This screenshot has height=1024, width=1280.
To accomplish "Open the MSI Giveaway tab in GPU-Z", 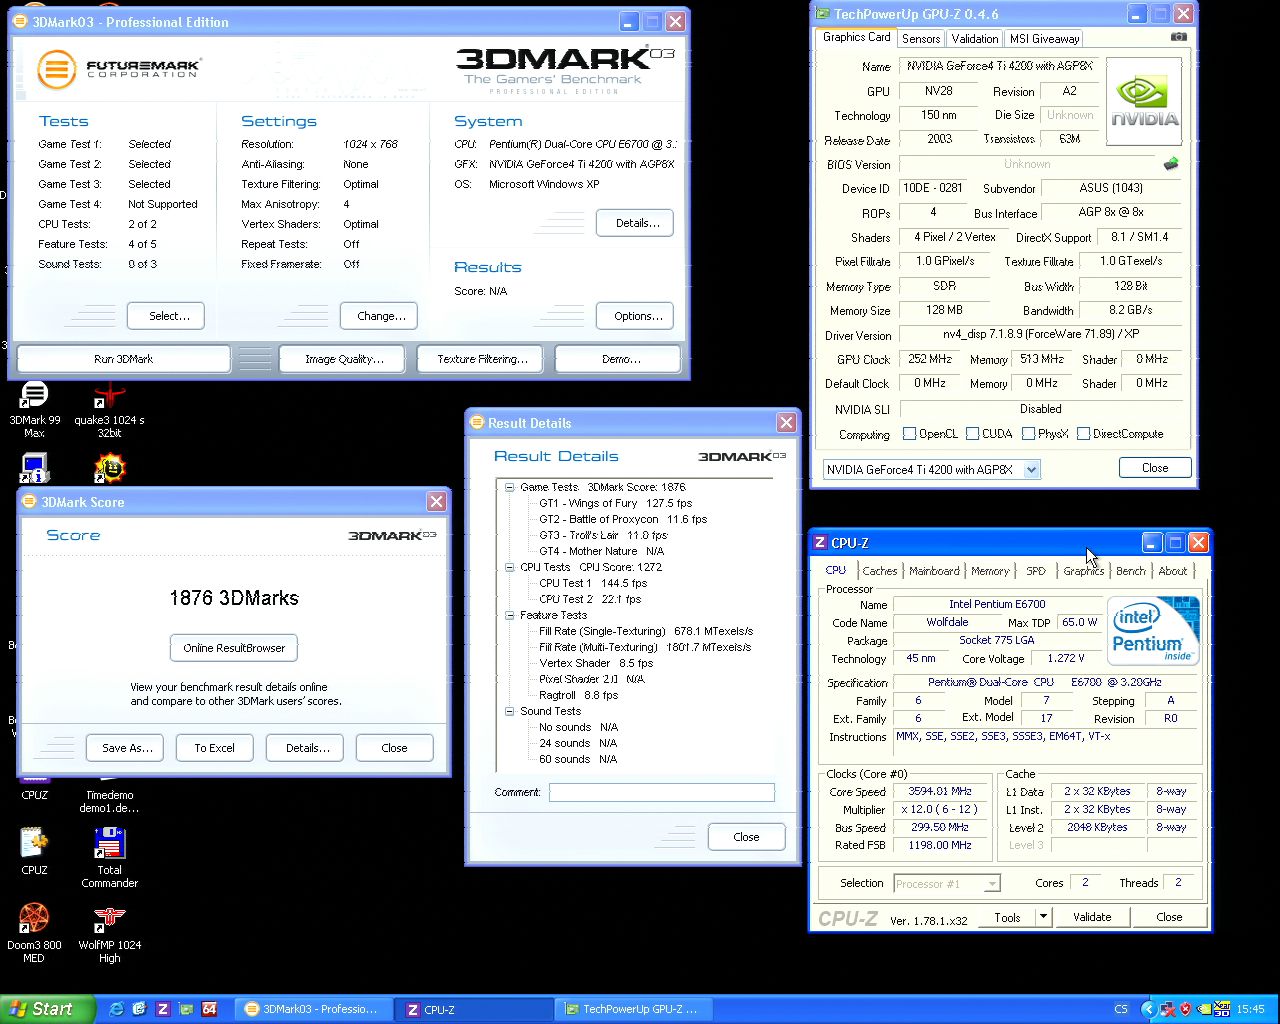I will pyautogui.click(x=1044, y=39).
